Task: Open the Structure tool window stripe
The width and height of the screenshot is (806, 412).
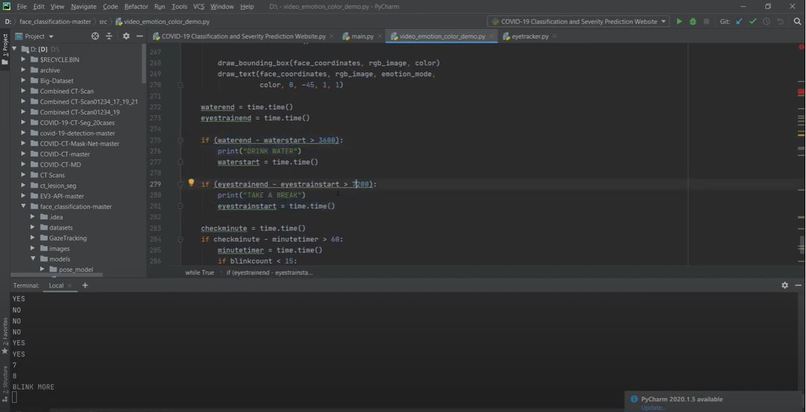Action: [x=5, y=385]
